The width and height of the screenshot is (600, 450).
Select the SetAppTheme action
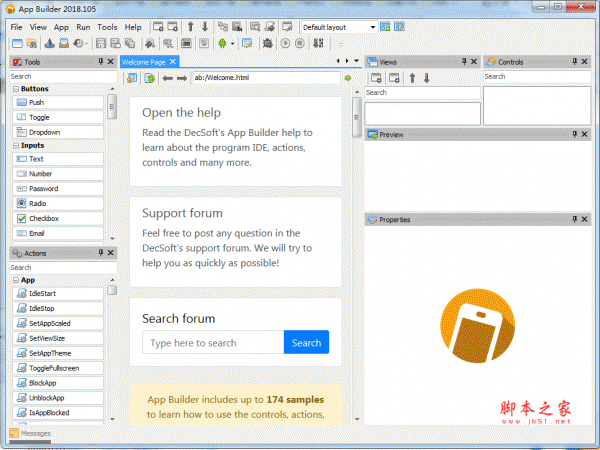click(x=58, y=353)
